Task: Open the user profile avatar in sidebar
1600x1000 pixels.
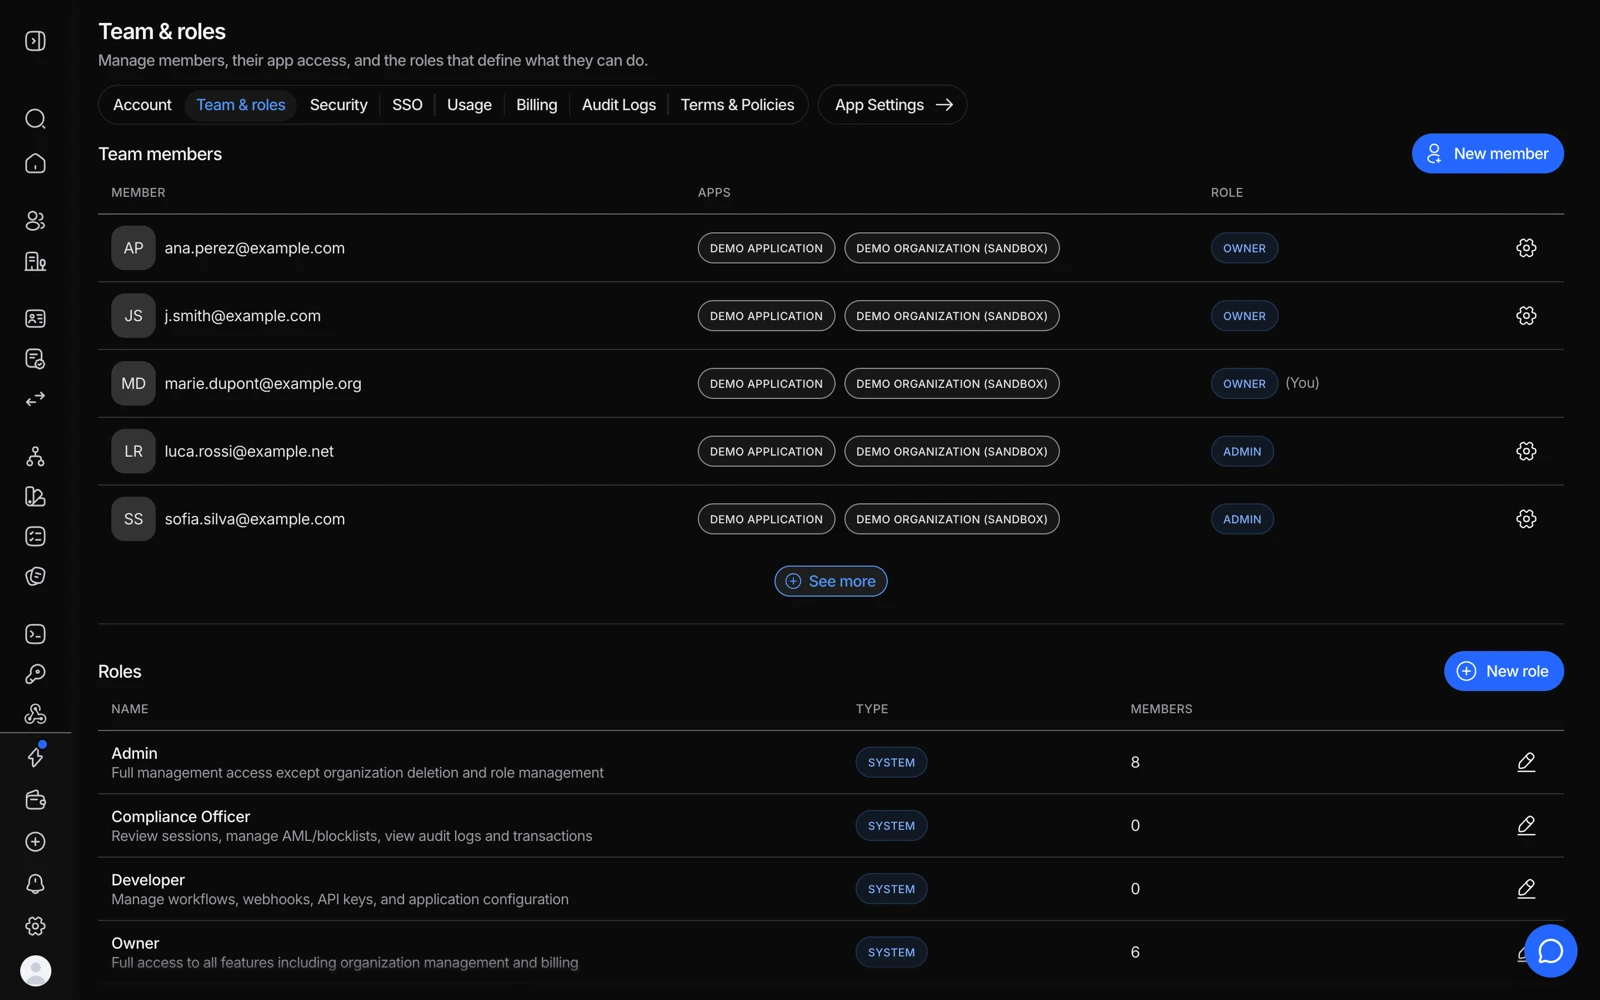Action: [35, 971]
